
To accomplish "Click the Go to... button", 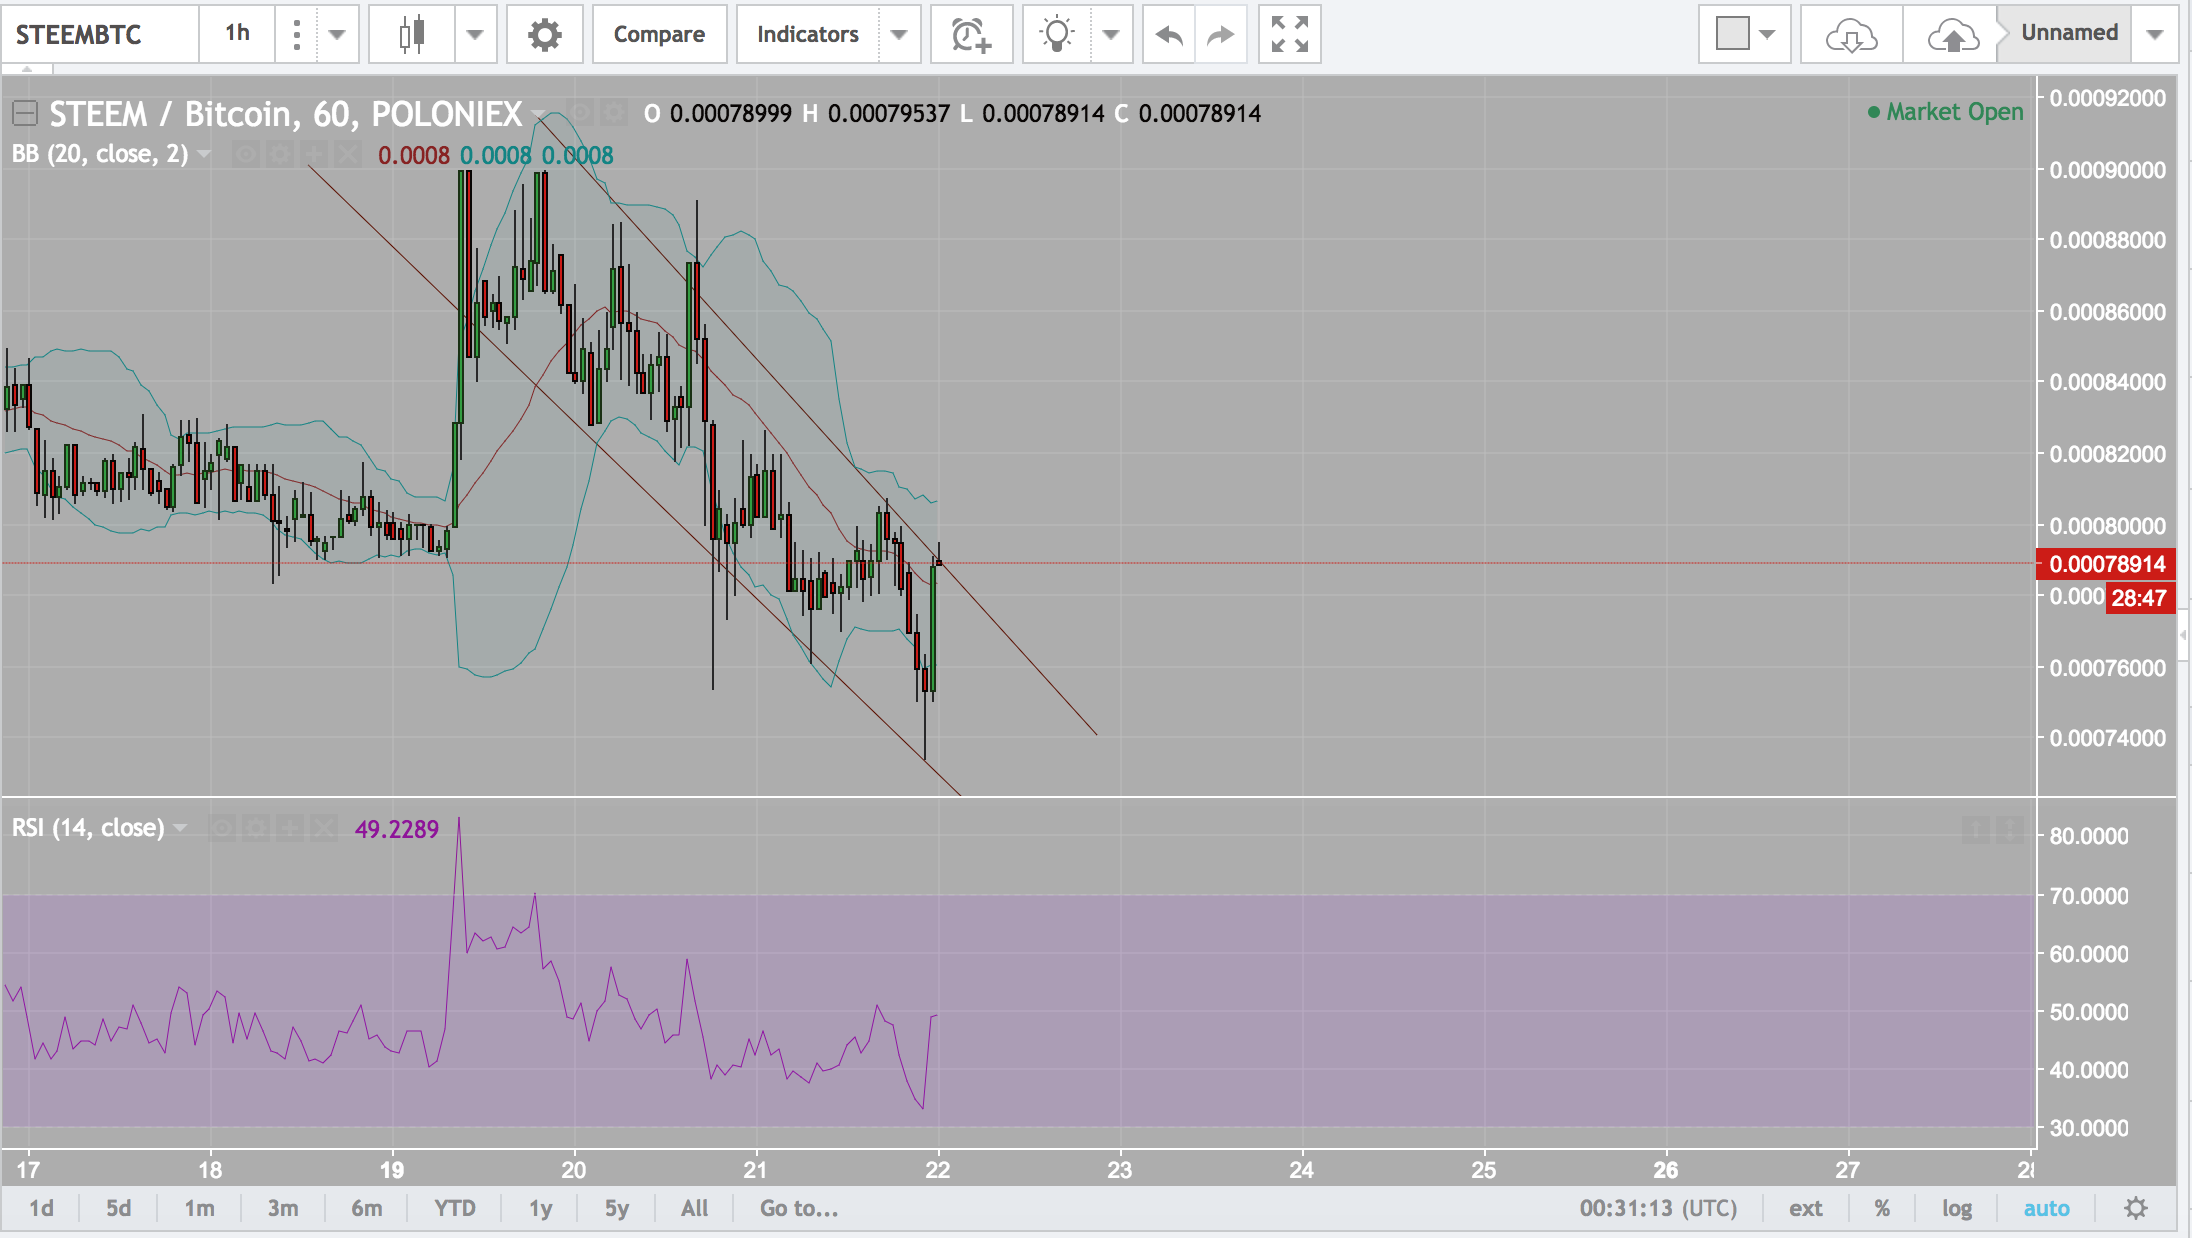I will tap(798, 1208).
